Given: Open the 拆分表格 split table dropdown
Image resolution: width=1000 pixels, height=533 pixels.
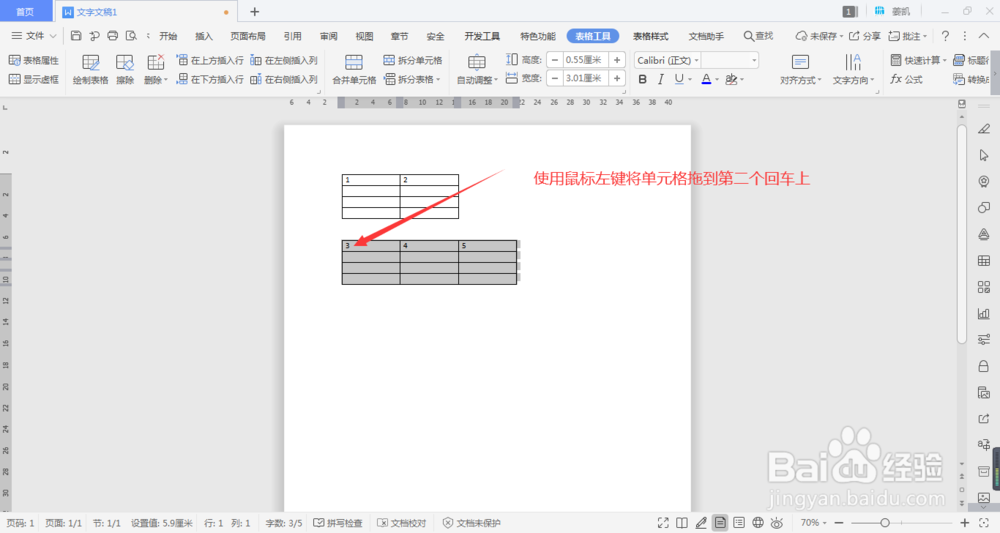Looking at the screenshot, I should click(x=413, y=79).
